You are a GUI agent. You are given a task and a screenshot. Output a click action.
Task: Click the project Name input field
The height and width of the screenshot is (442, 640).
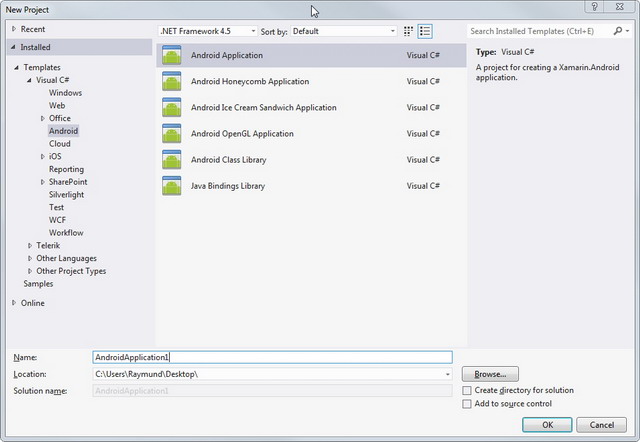[x=272, y=358]
